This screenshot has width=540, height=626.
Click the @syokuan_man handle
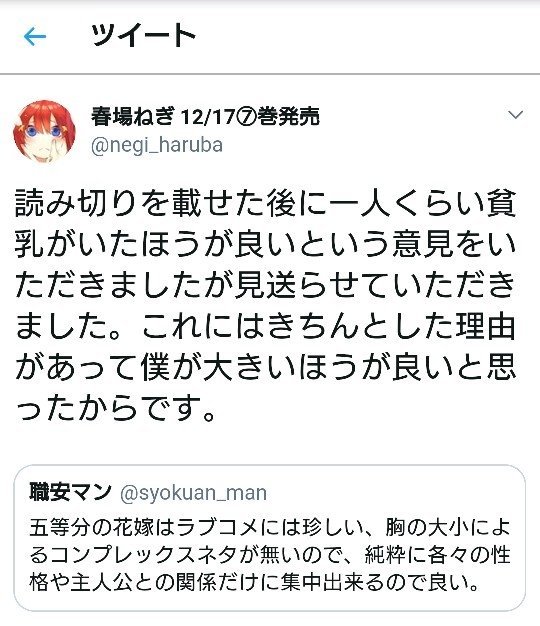(193, 493)
